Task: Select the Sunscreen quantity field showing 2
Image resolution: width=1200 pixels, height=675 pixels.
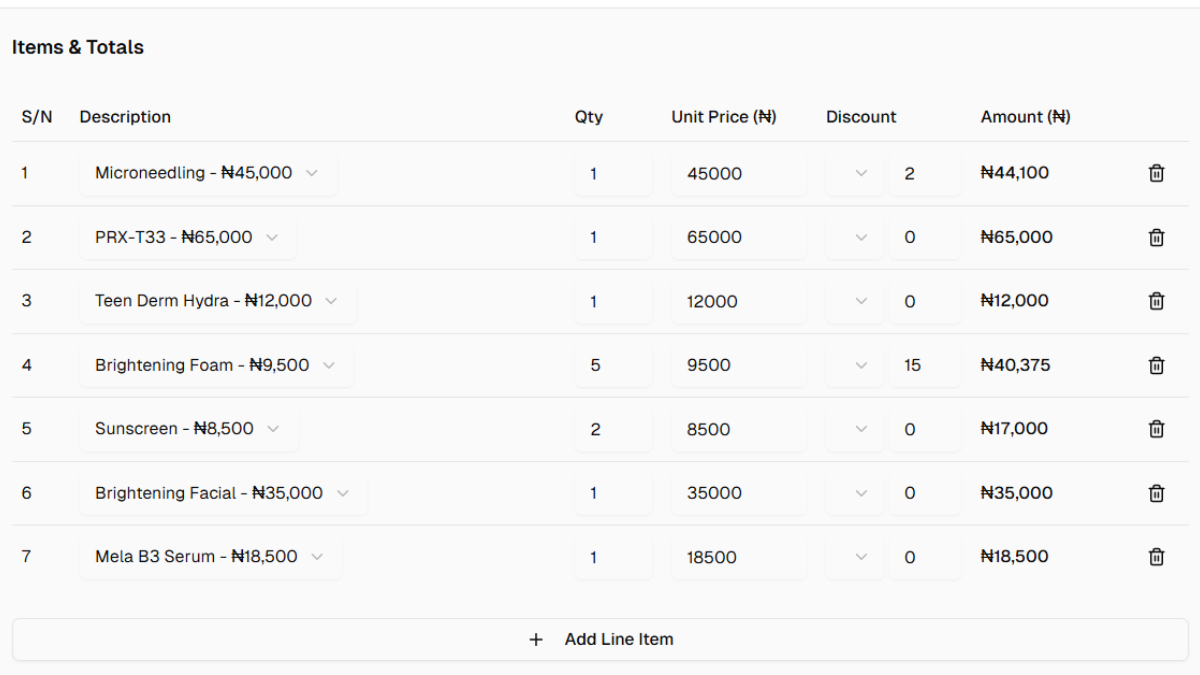Action: point(613,428)
